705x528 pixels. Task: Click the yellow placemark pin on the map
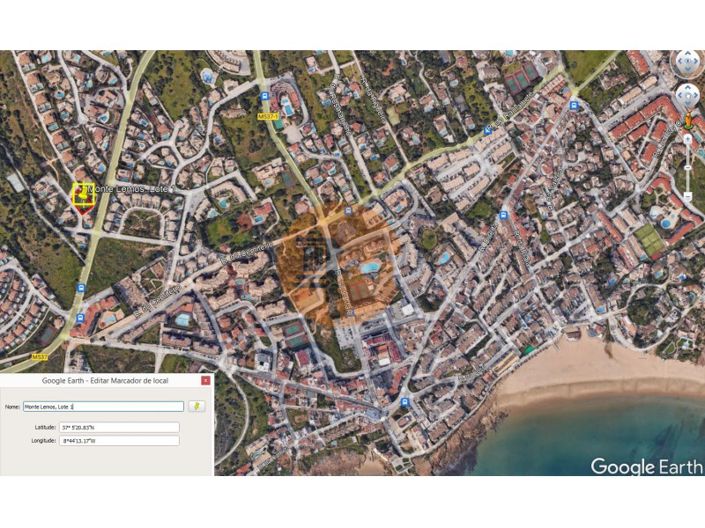point(82,193)
